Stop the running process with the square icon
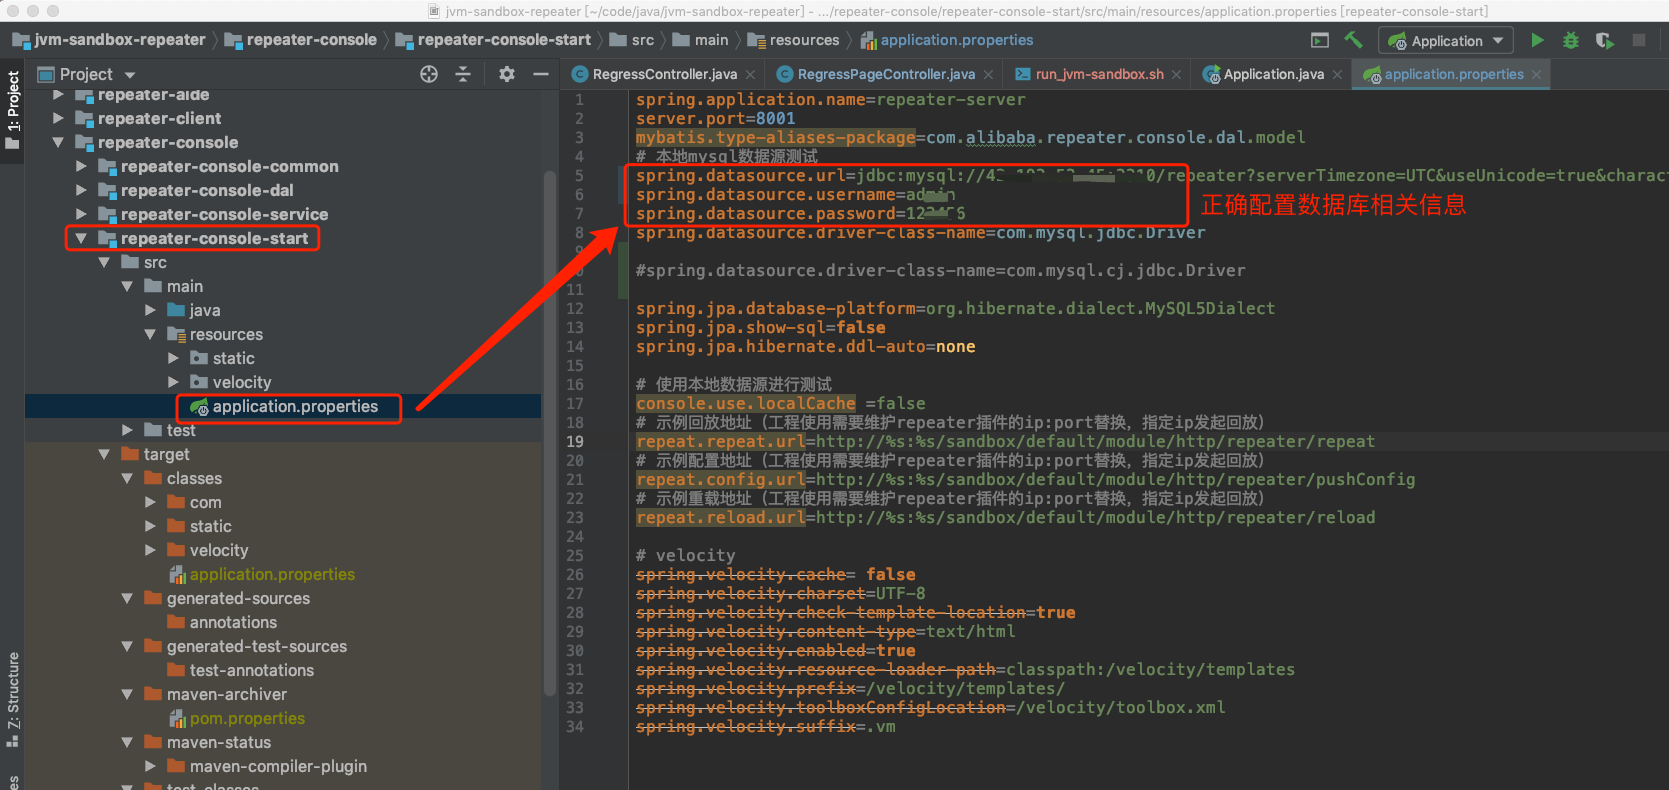Screen dimensions: 1669x790 (1639, 41)
